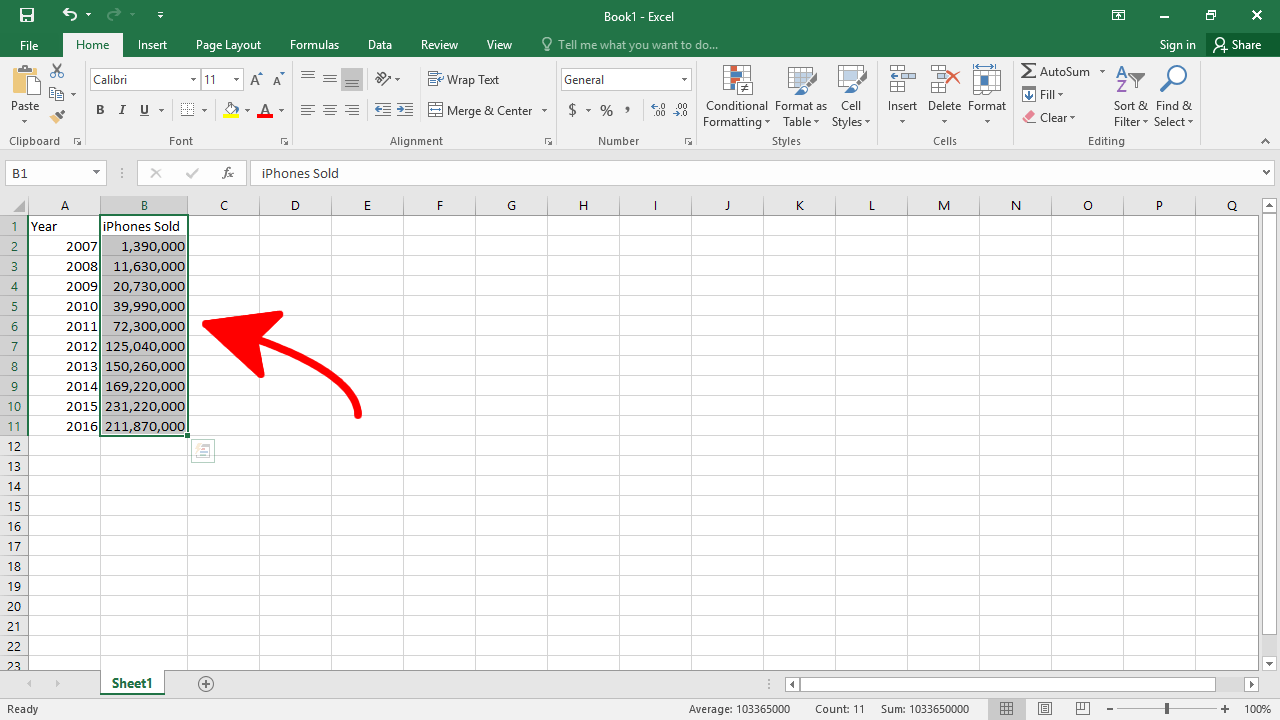Switch to the Data tab
1280x720 pixels.
coord(379,45)
